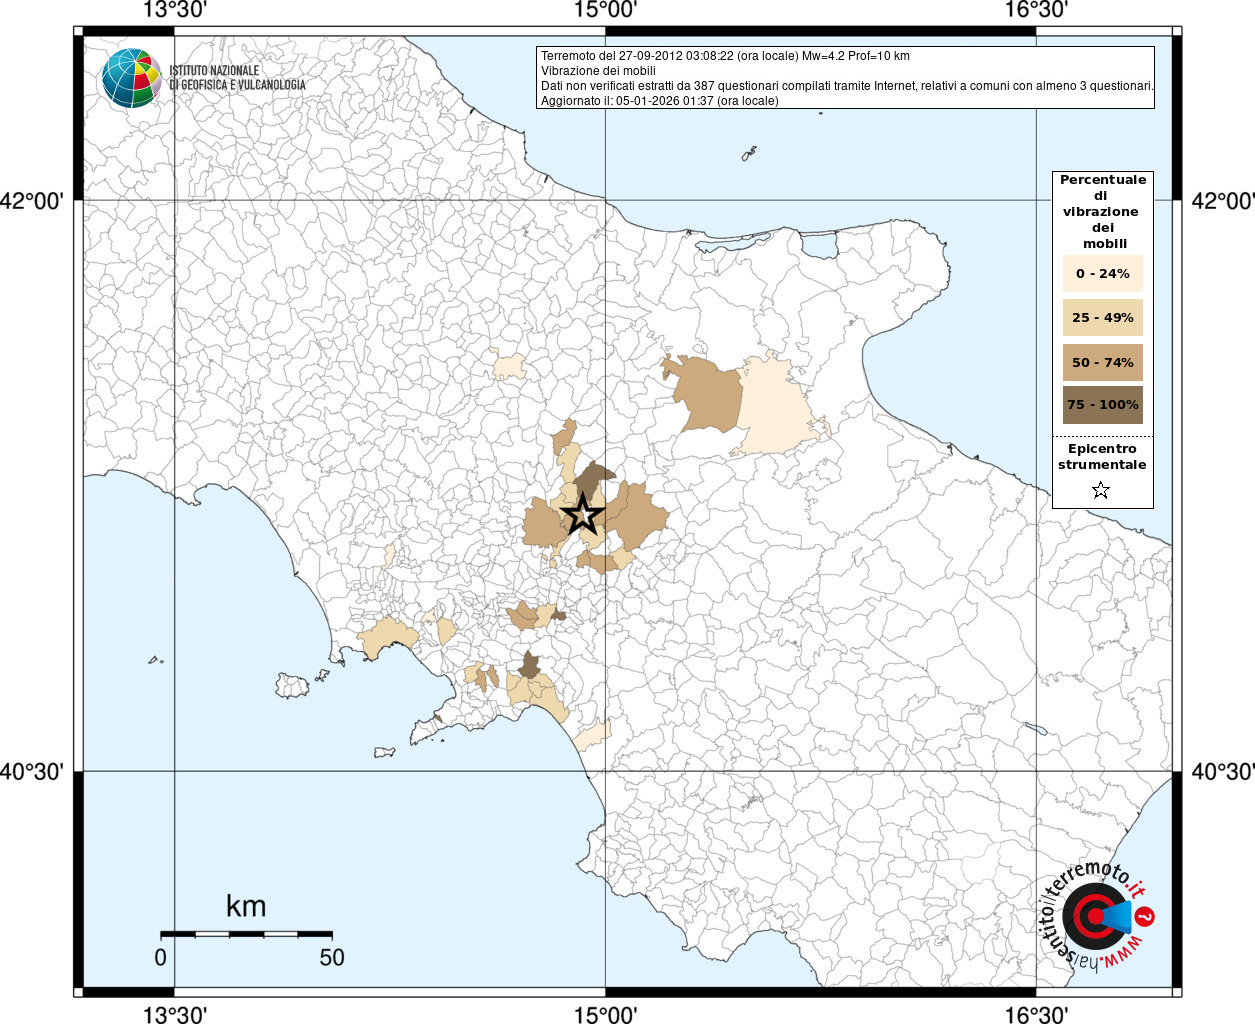The image size is (1255, 1024).
Task: Click the "Aggiornato il" update timestamp line
Action: [x=659, y=101]
